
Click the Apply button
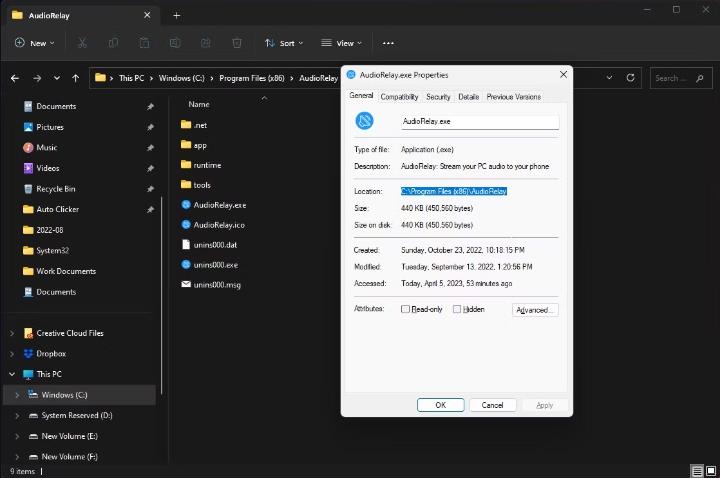(x=545, y=405)
